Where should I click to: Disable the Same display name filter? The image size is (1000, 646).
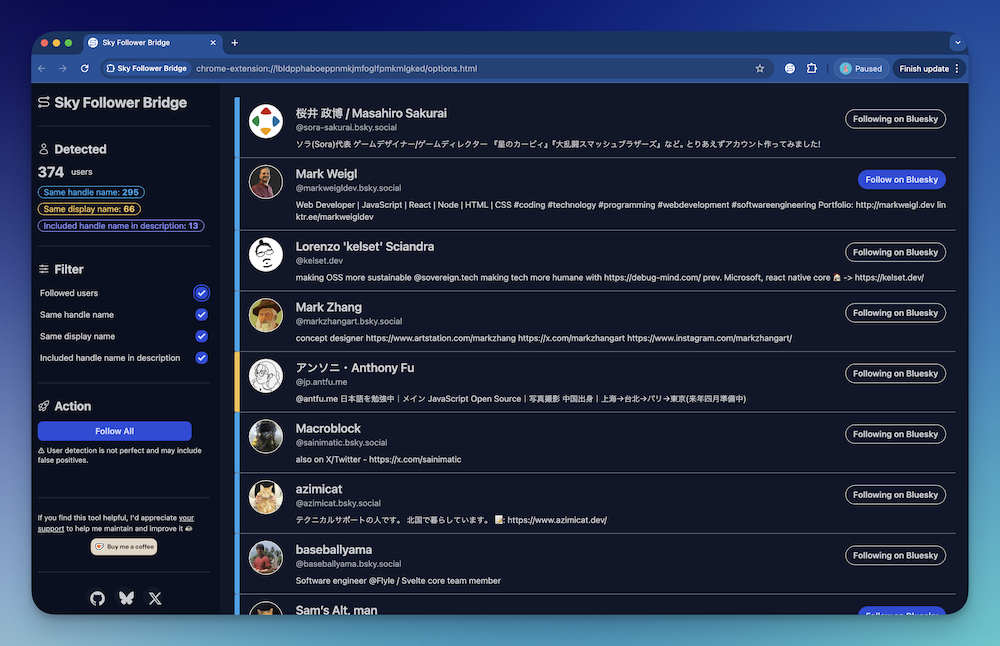click(201, 336)
